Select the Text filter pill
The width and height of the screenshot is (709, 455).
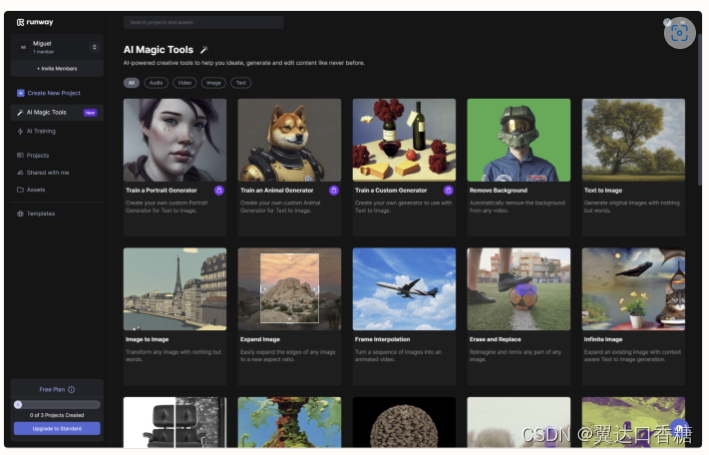[241, 83]
